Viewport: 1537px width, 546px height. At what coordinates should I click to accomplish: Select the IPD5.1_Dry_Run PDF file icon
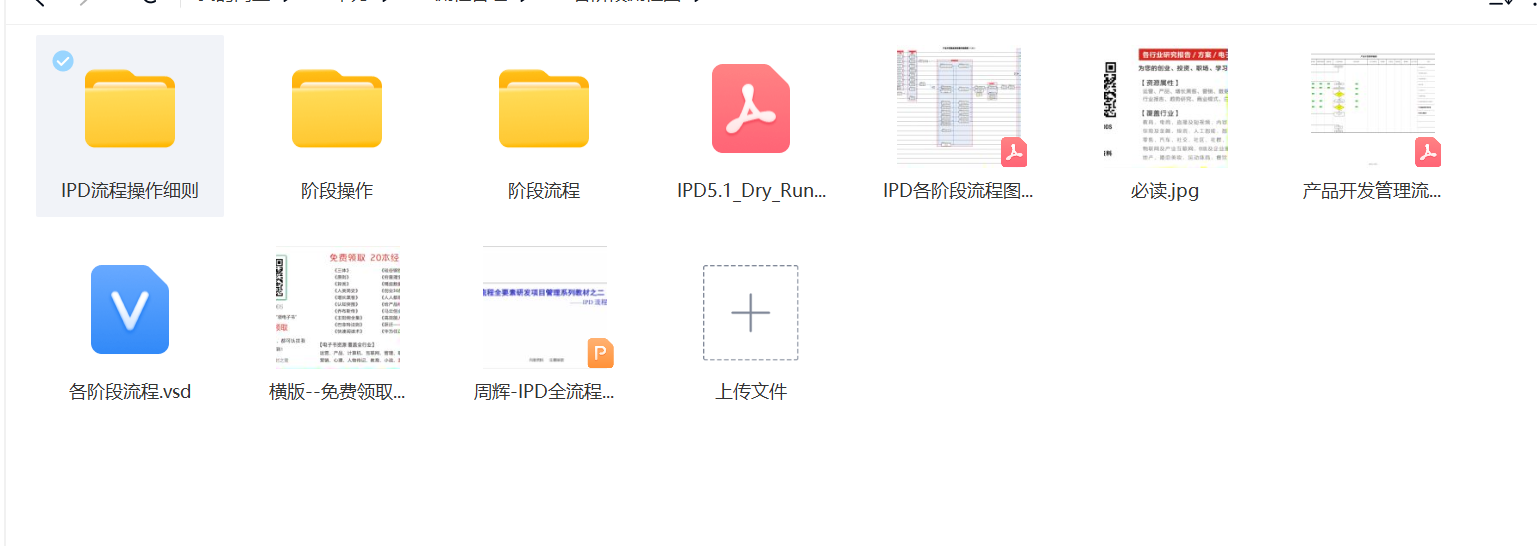pos(751,108)
